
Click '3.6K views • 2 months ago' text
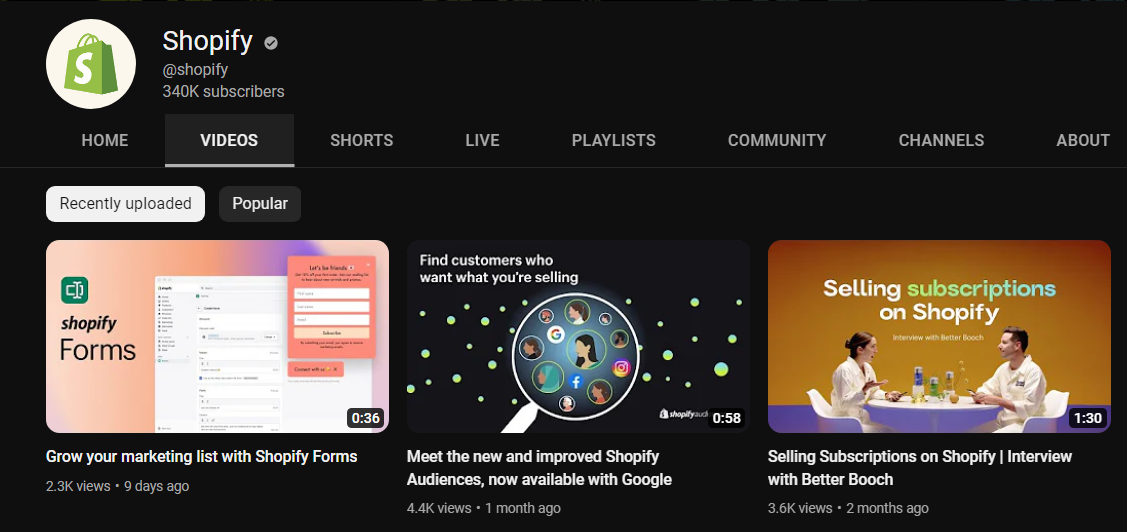click(x=848, y=508)
